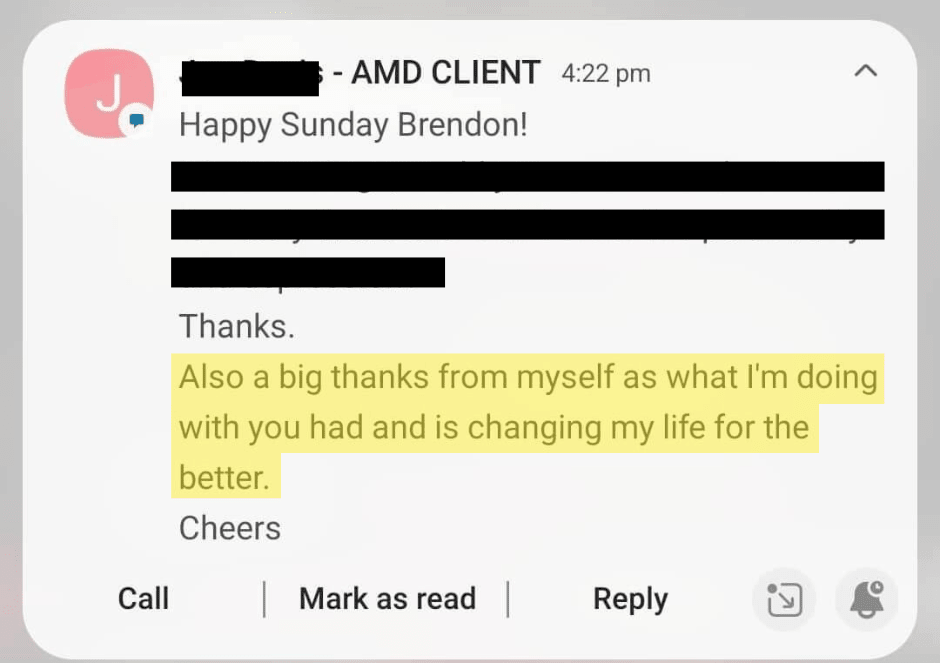The image size is (940, 663).
Task: Select the Call action
Action: (143, 598)
